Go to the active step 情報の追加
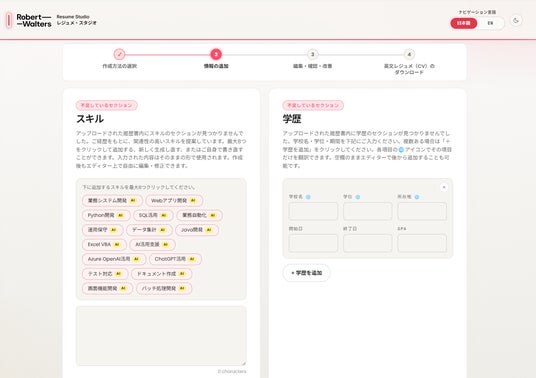Viewport: 536px width, 378px height. point(216,54)
